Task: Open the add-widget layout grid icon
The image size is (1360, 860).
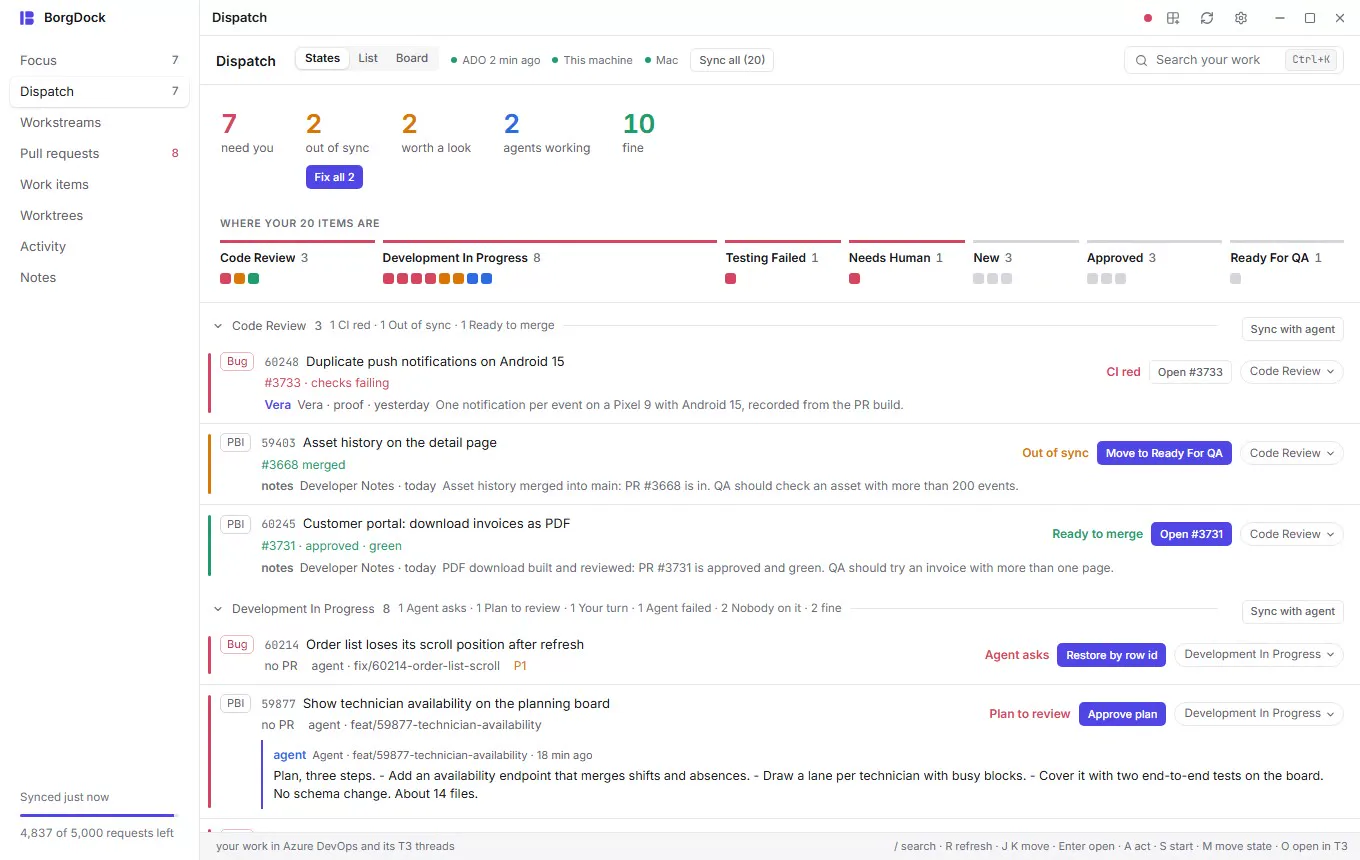Action: (x=1173, y=18)
